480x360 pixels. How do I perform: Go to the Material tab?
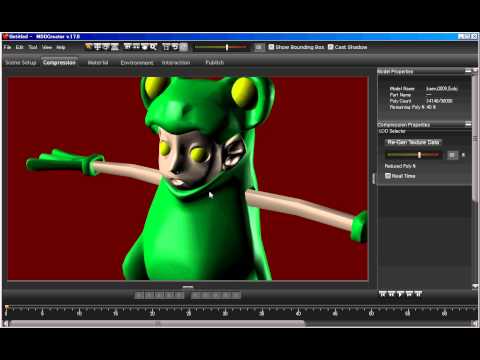pos(98,63)
